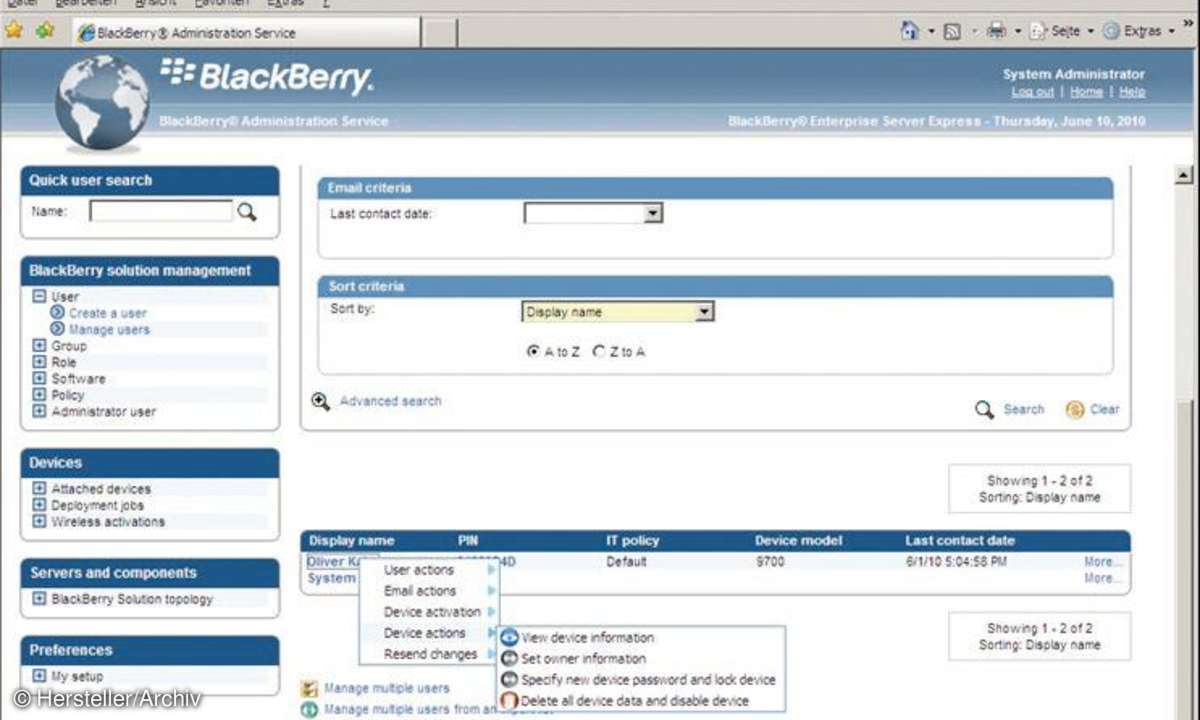This screenshot has height=720, width=1200.
Task: Click the Search magnifier icon
Action: 984,409
